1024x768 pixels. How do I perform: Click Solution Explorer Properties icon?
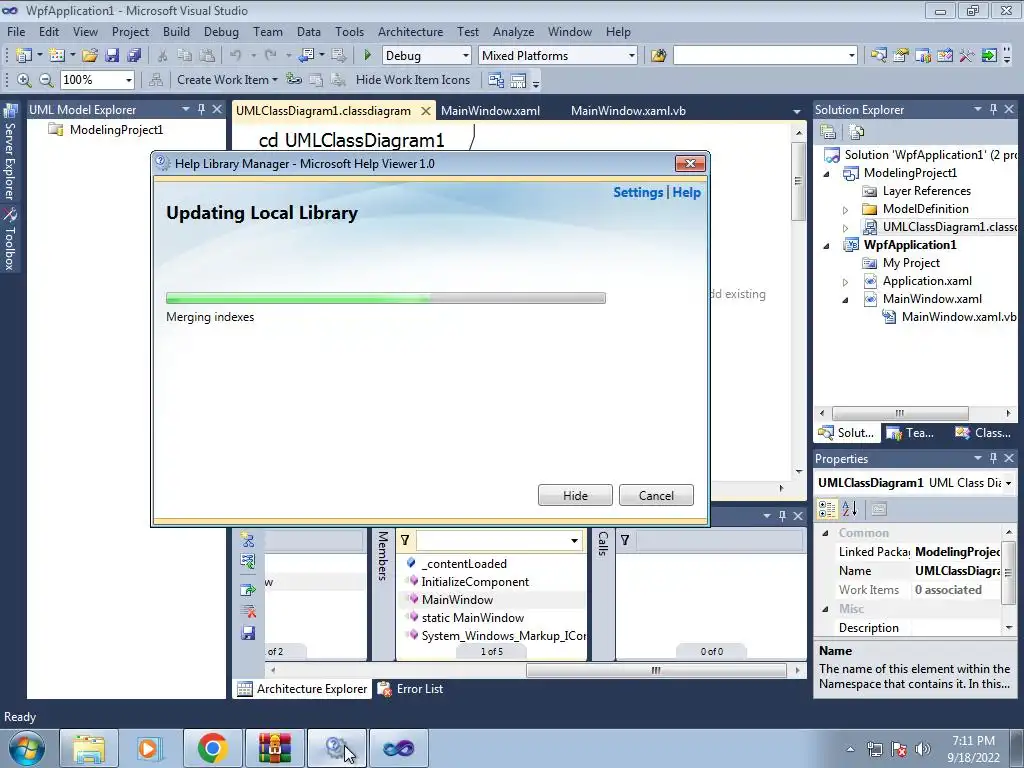point(828,132)
